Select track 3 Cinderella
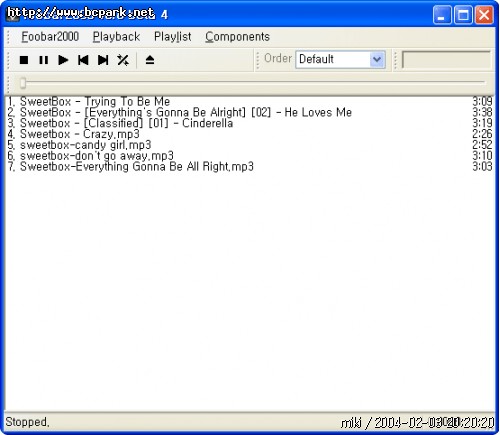 point(249,123)
